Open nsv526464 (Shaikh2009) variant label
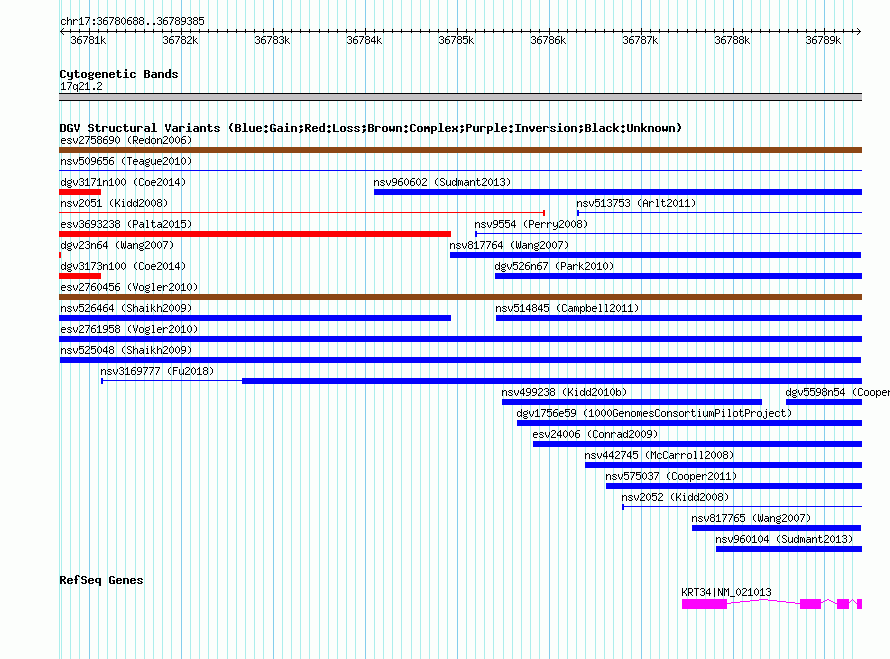The height and width of the screenshot is (659, 890). [x=126, y=308]
